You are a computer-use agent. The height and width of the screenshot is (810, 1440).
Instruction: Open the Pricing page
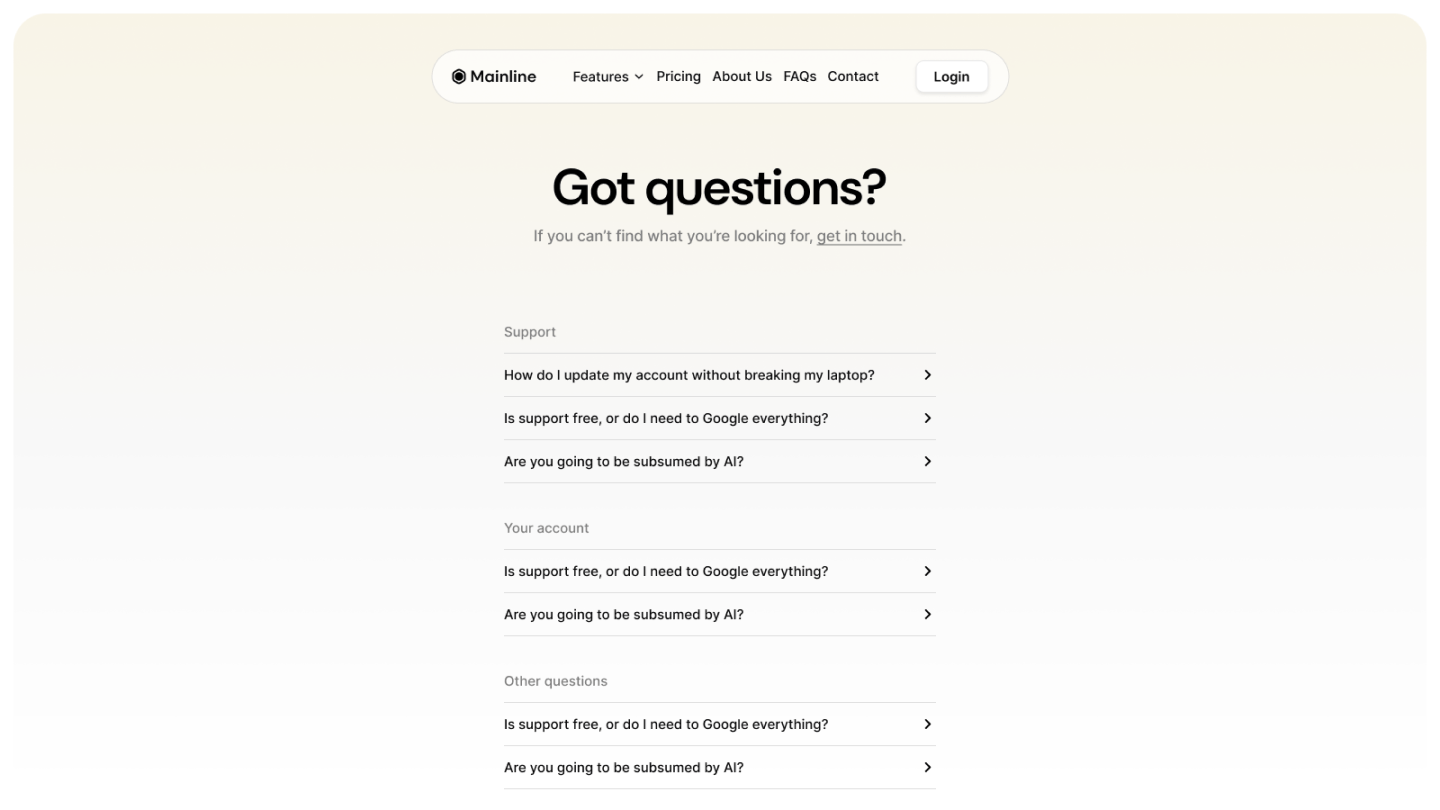[678, 77]
